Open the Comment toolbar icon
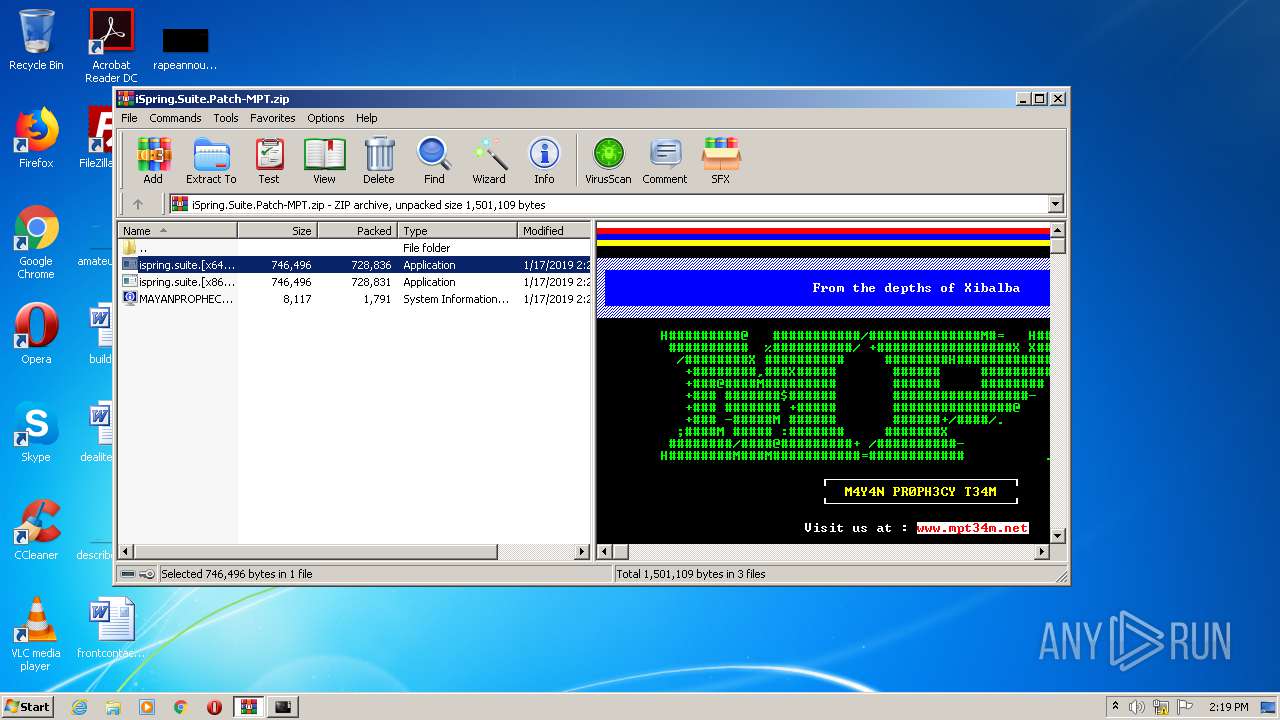Viewport: 1280px width, 720px height. point(665,161)
